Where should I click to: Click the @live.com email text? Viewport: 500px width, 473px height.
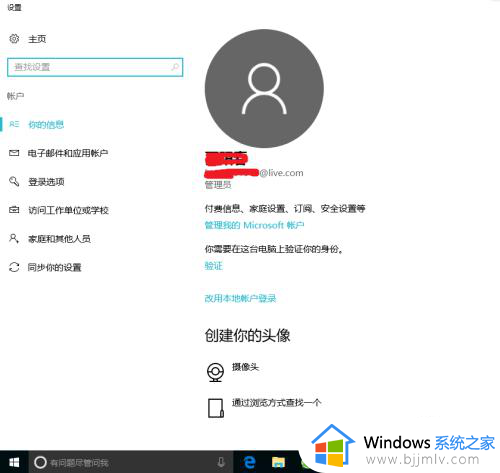[x=282, y=173]
